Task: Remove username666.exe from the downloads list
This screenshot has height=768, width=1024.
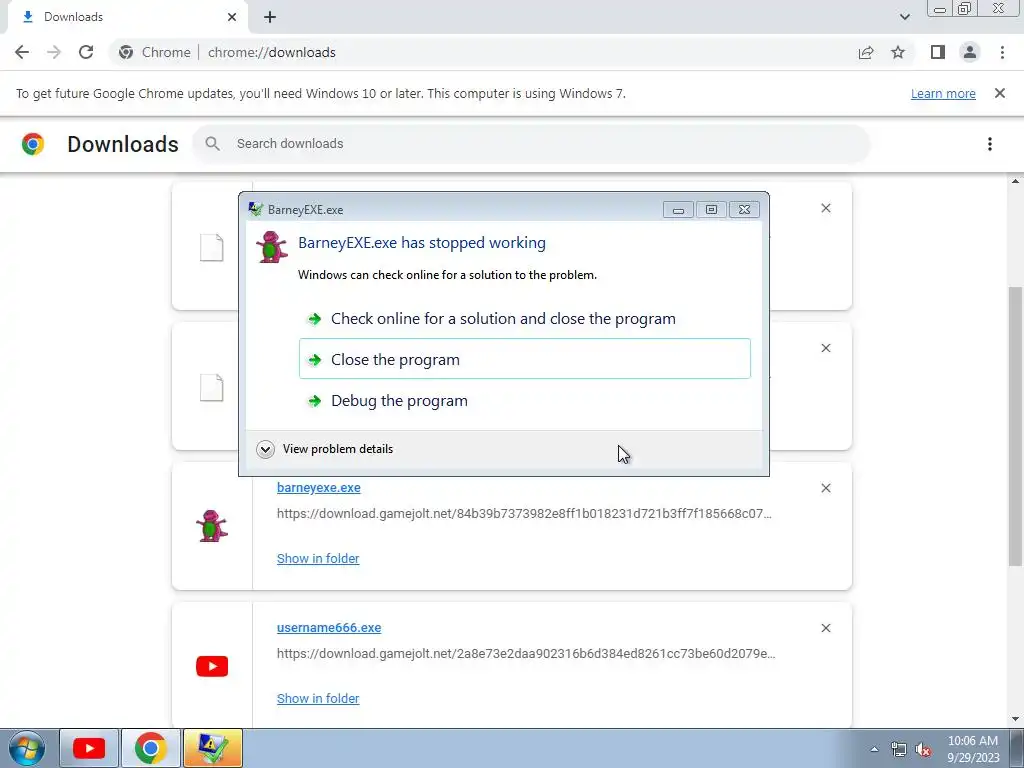Action: [825, 628]
